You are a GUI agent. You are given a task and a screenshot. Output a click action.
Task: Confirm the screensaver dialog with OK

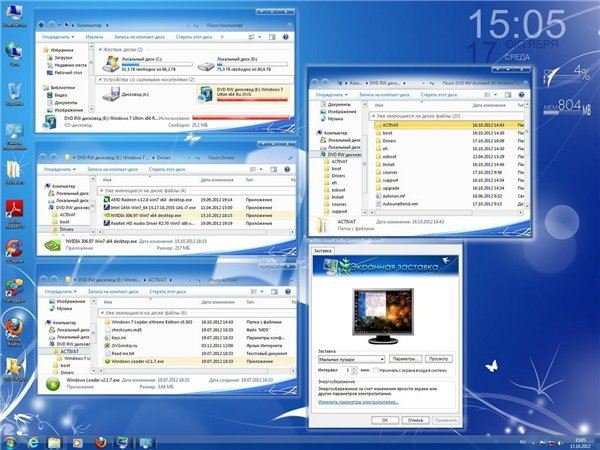pyautogui.click(x=385, y=420)
